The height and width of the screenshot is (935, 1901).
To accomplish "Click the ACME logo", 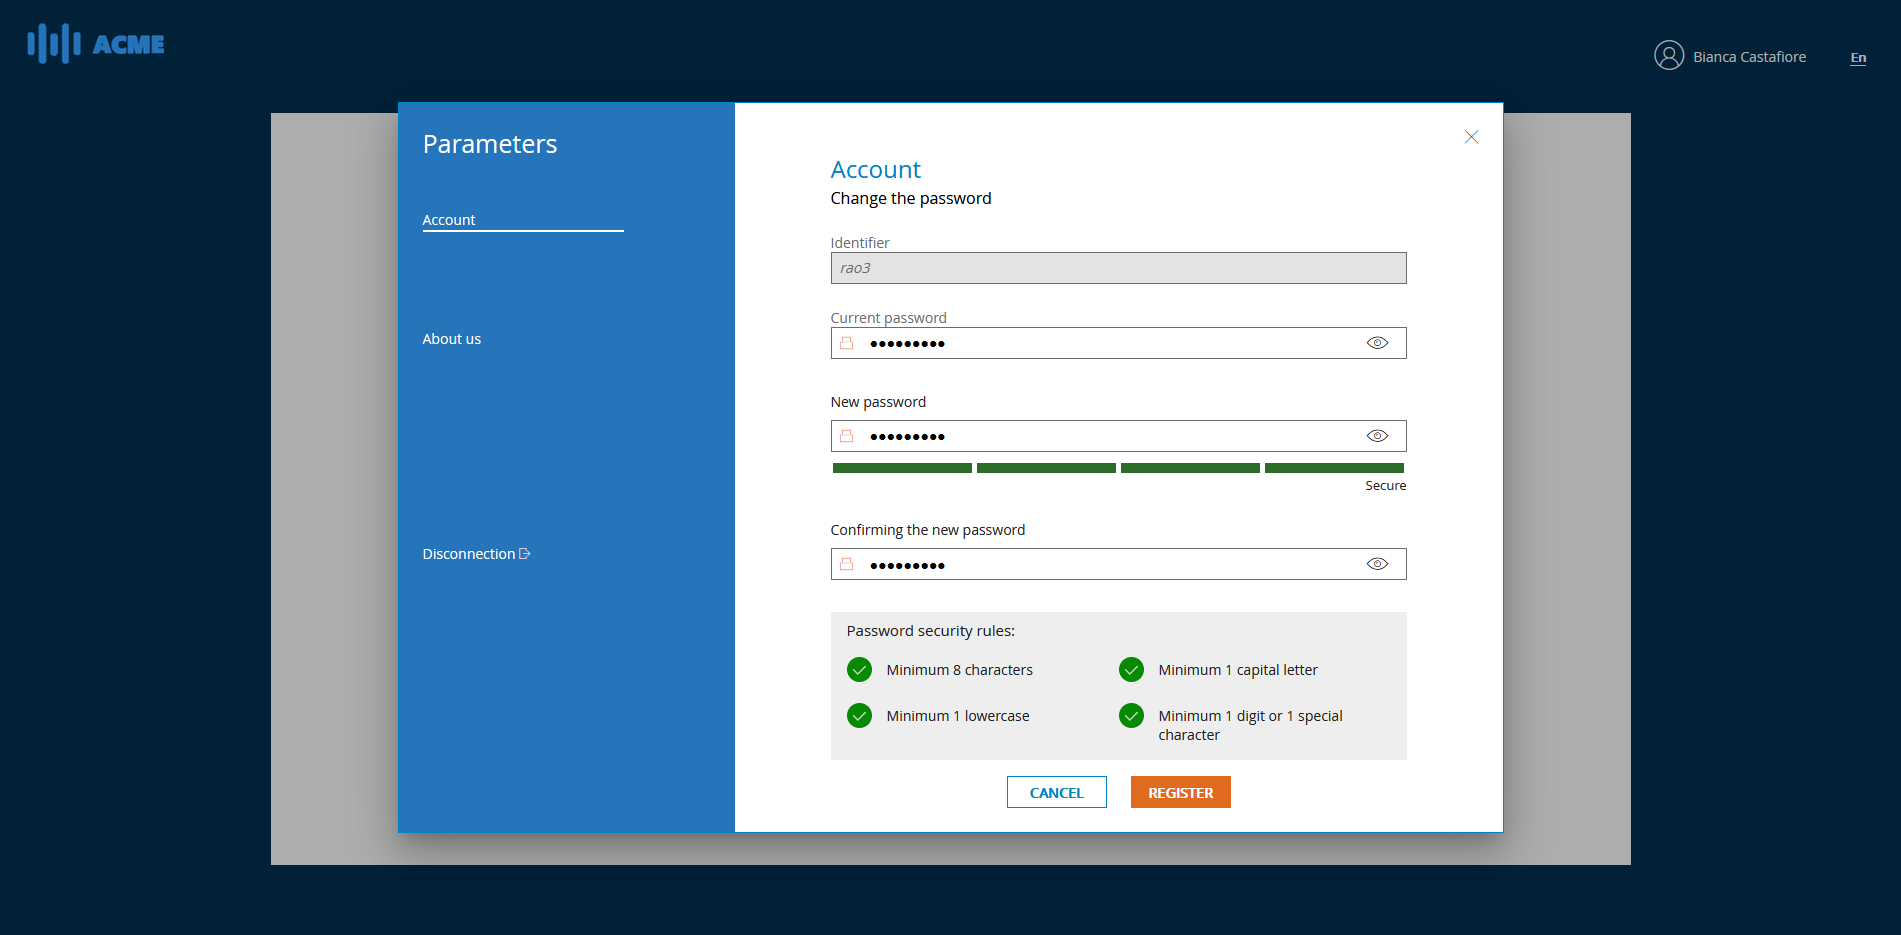I will pos(95,43).
